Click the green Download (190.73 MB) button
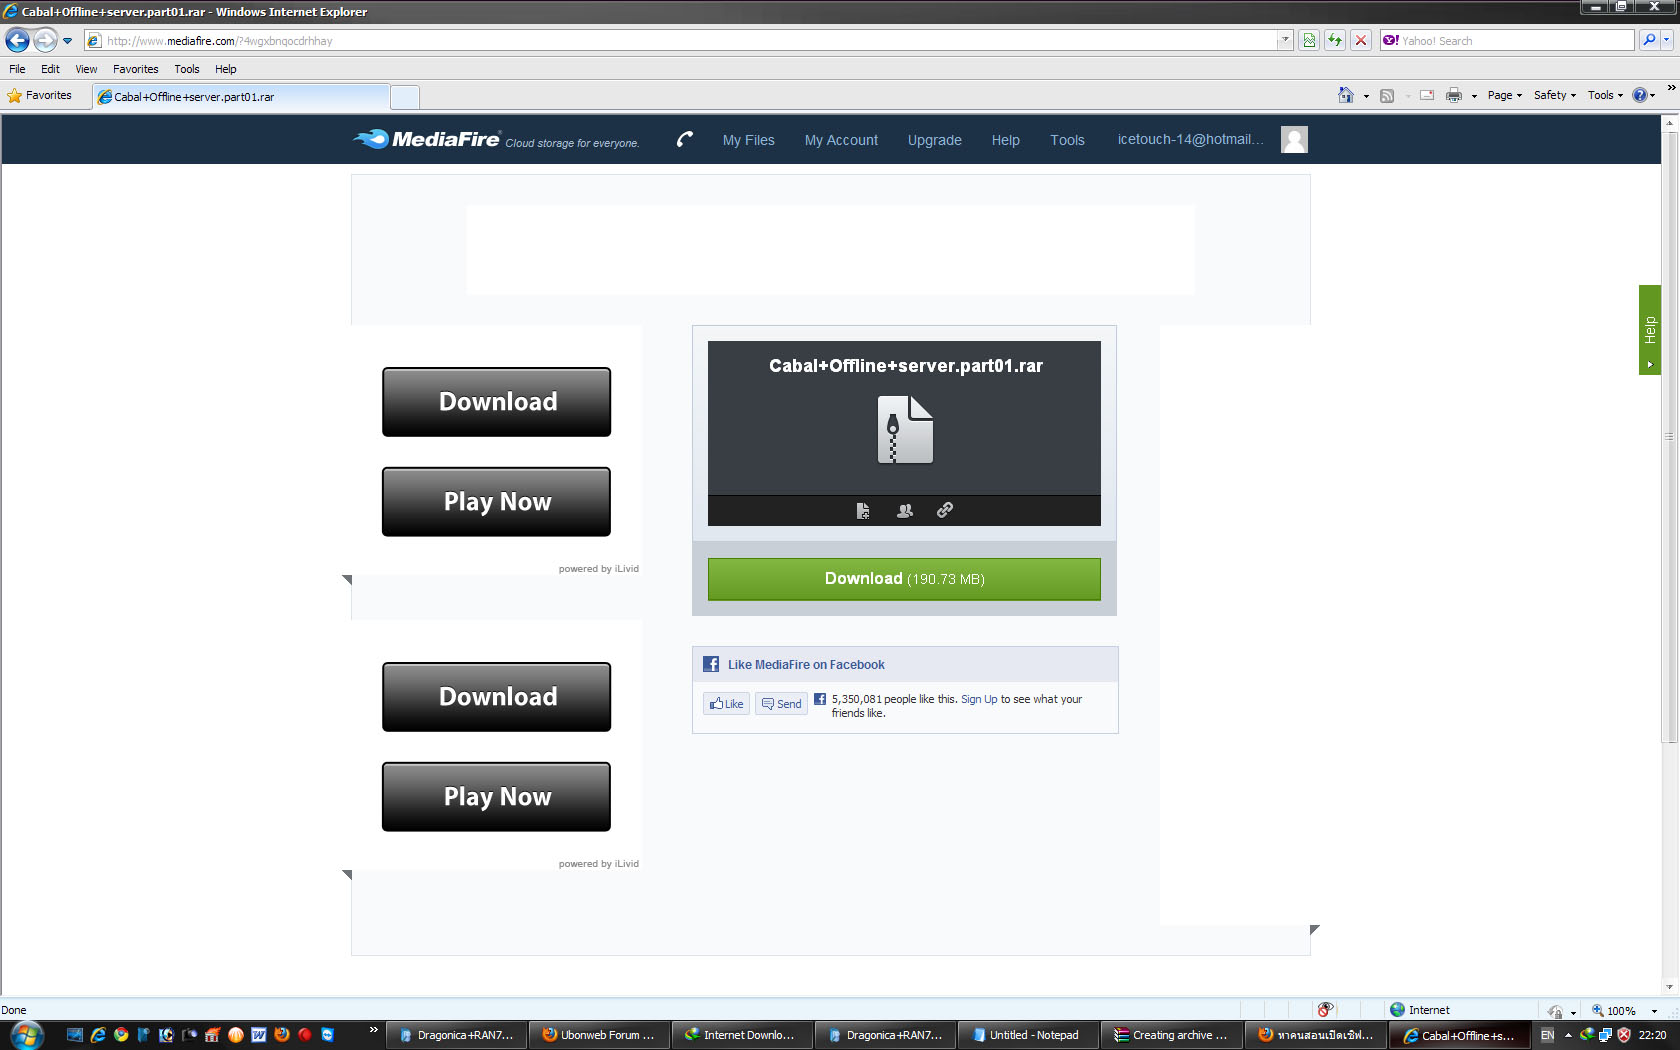The height and width of the screenshot is (1050, 1680). [904, 579]
